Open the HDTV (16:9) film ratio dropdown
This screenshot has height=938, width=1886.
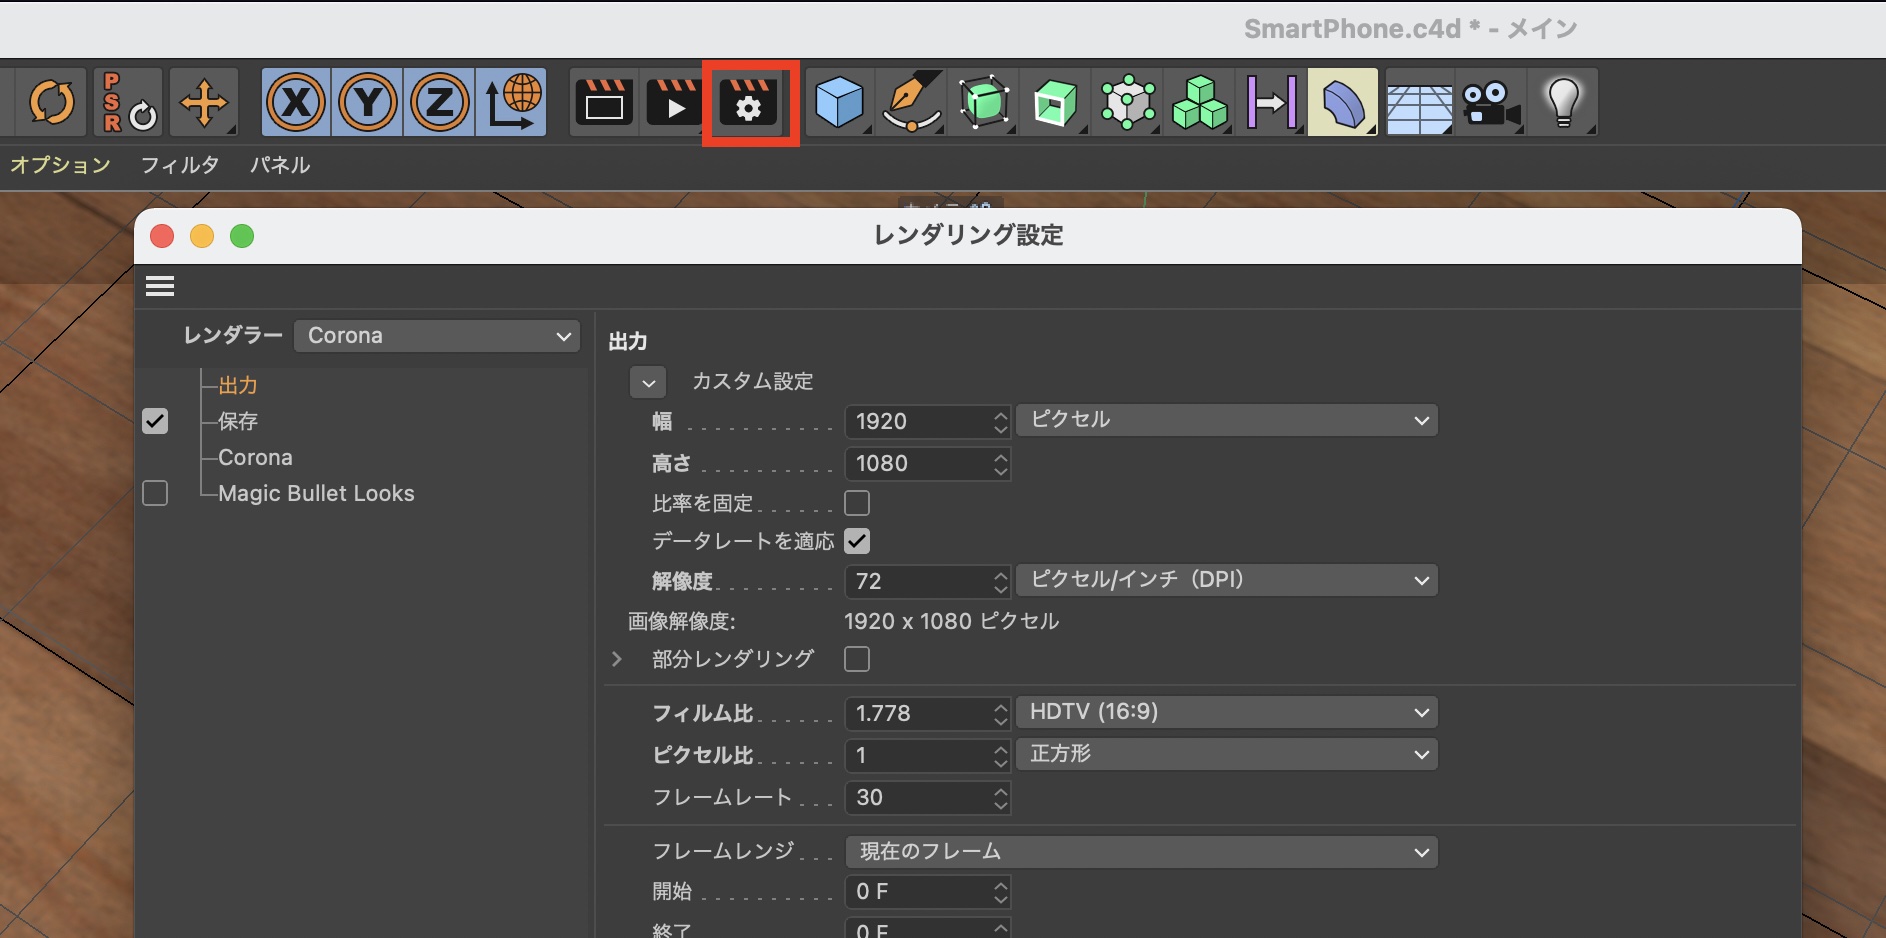1227,712
